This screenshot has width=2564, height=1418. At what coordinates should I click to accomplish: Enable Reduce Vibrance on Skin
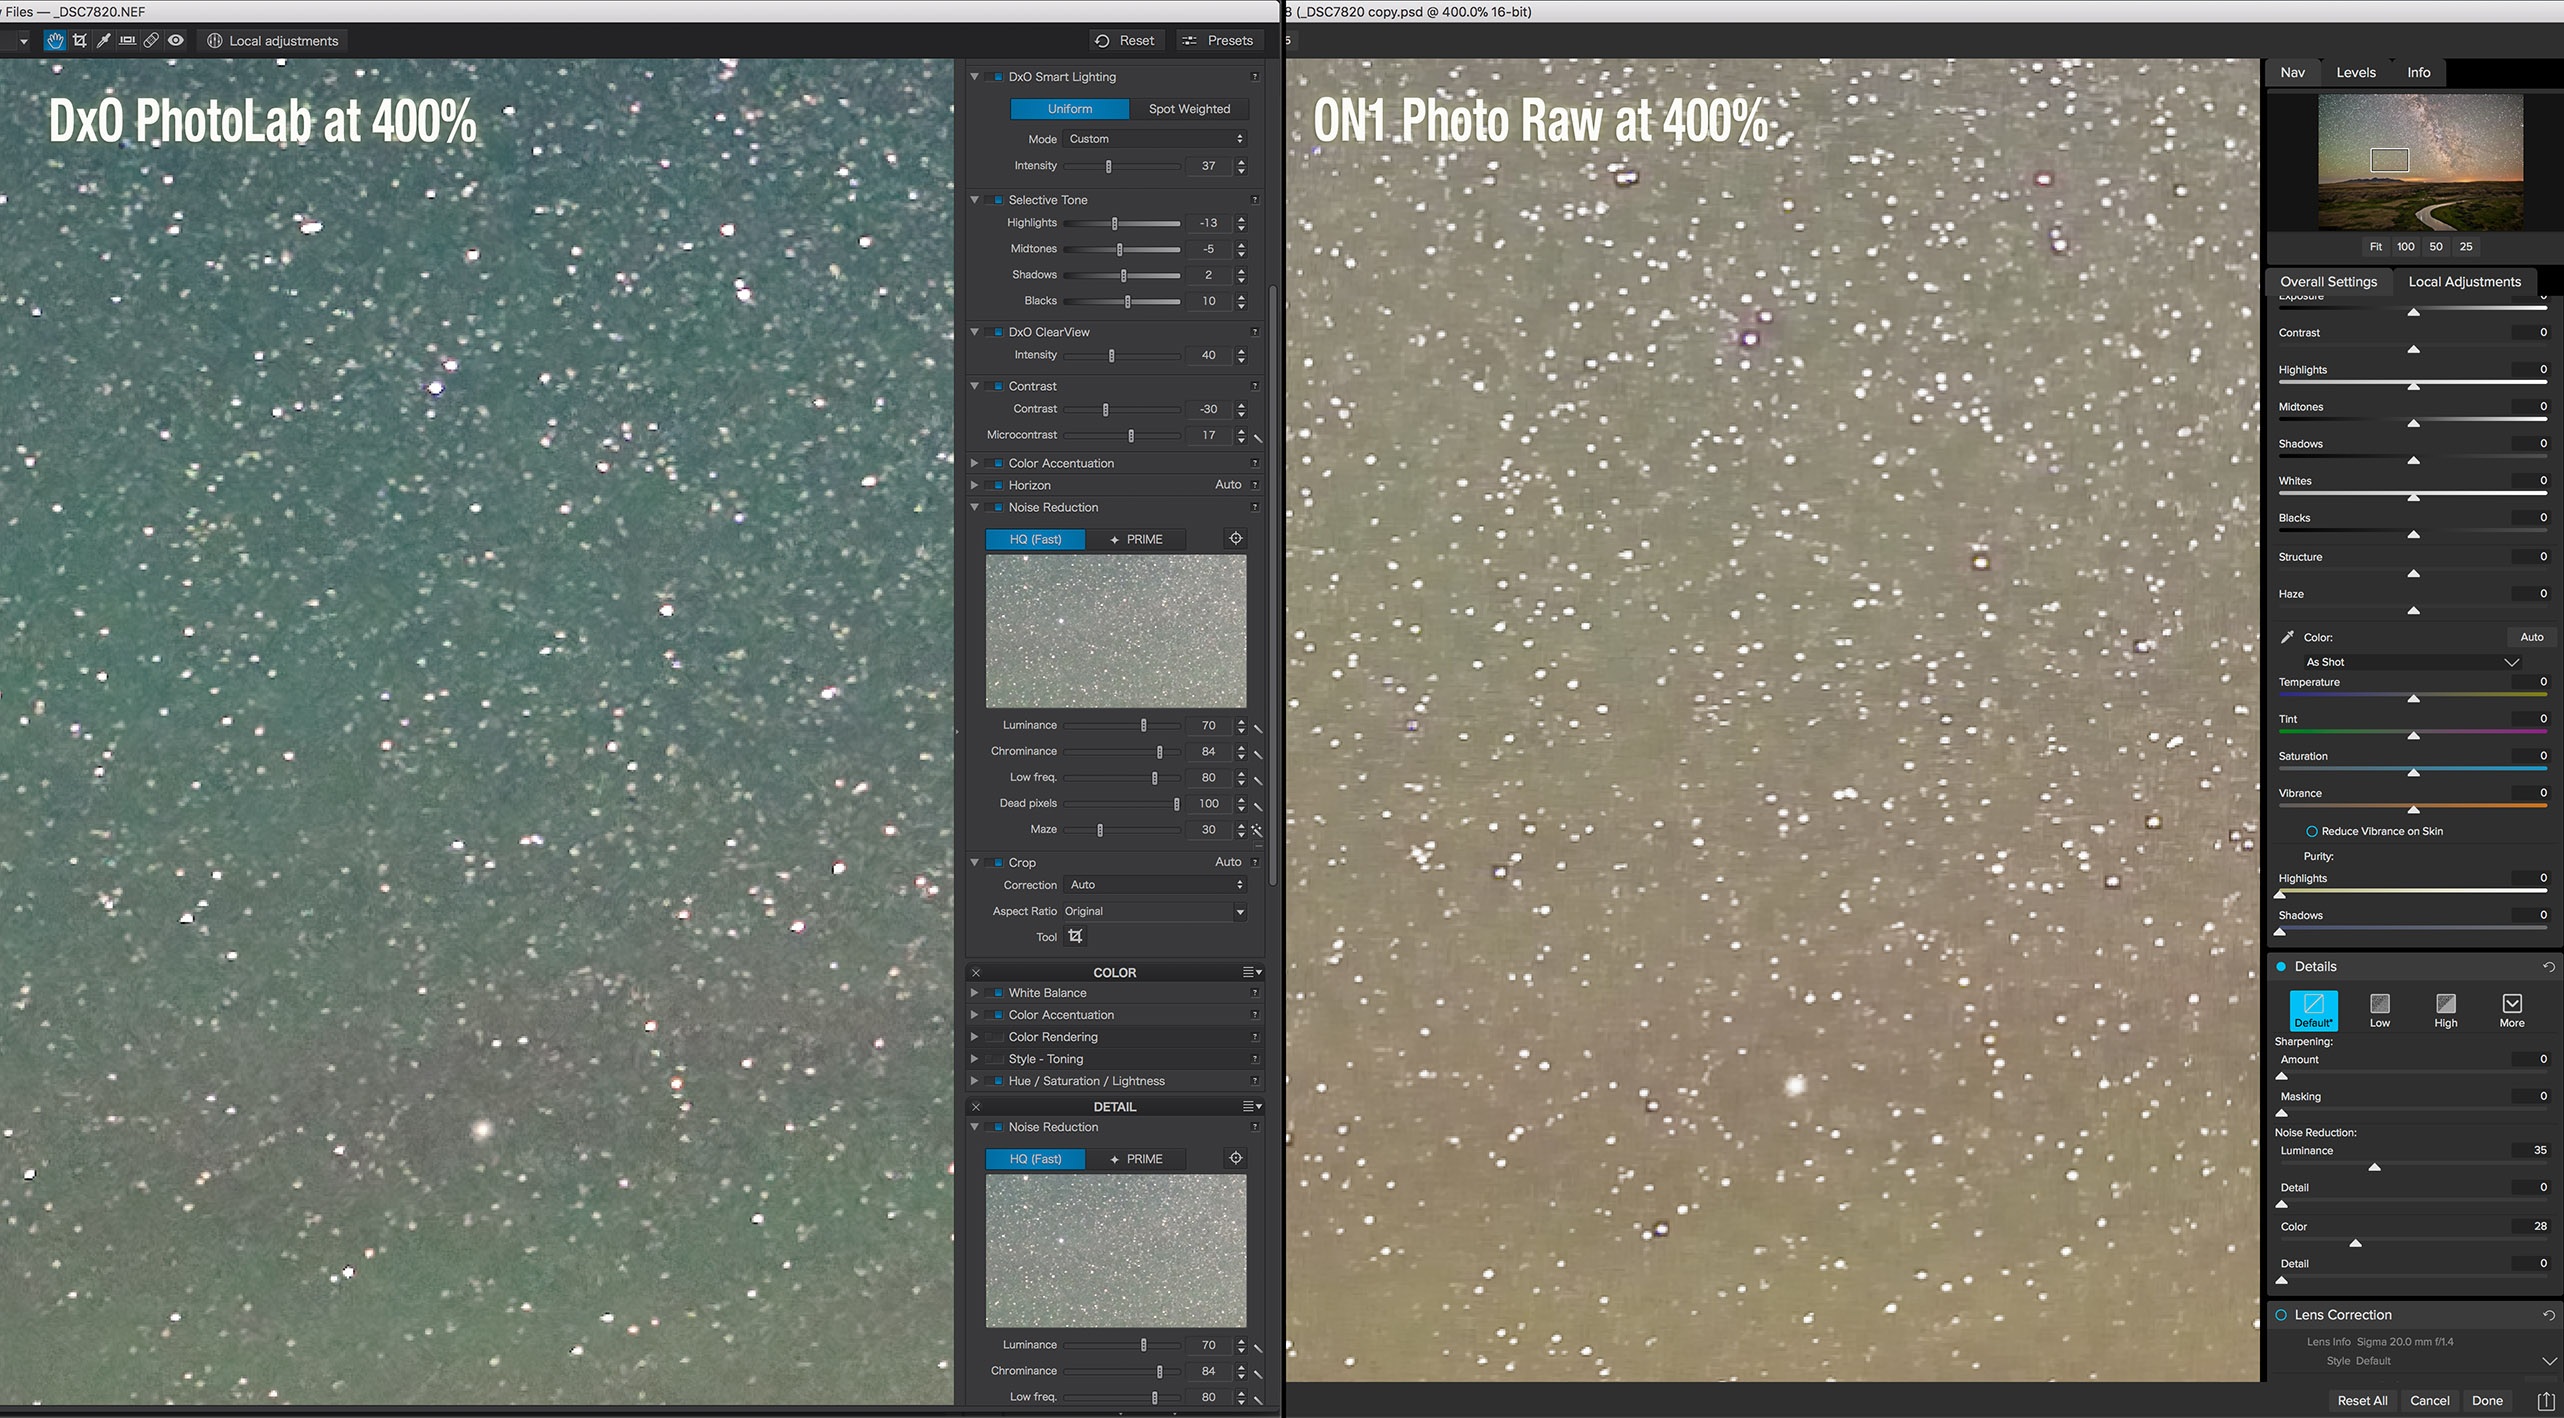click(2312, 832)
